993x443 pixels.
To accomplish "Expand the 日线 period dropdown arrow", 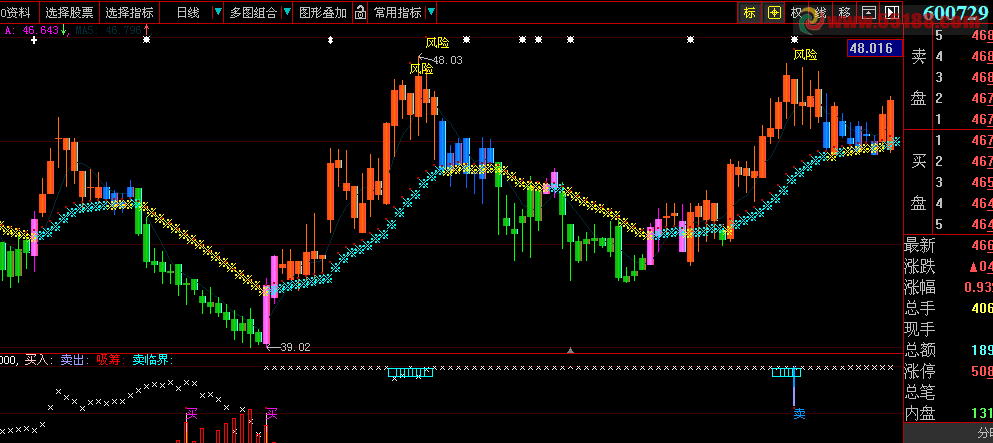I will click(218, 12).
